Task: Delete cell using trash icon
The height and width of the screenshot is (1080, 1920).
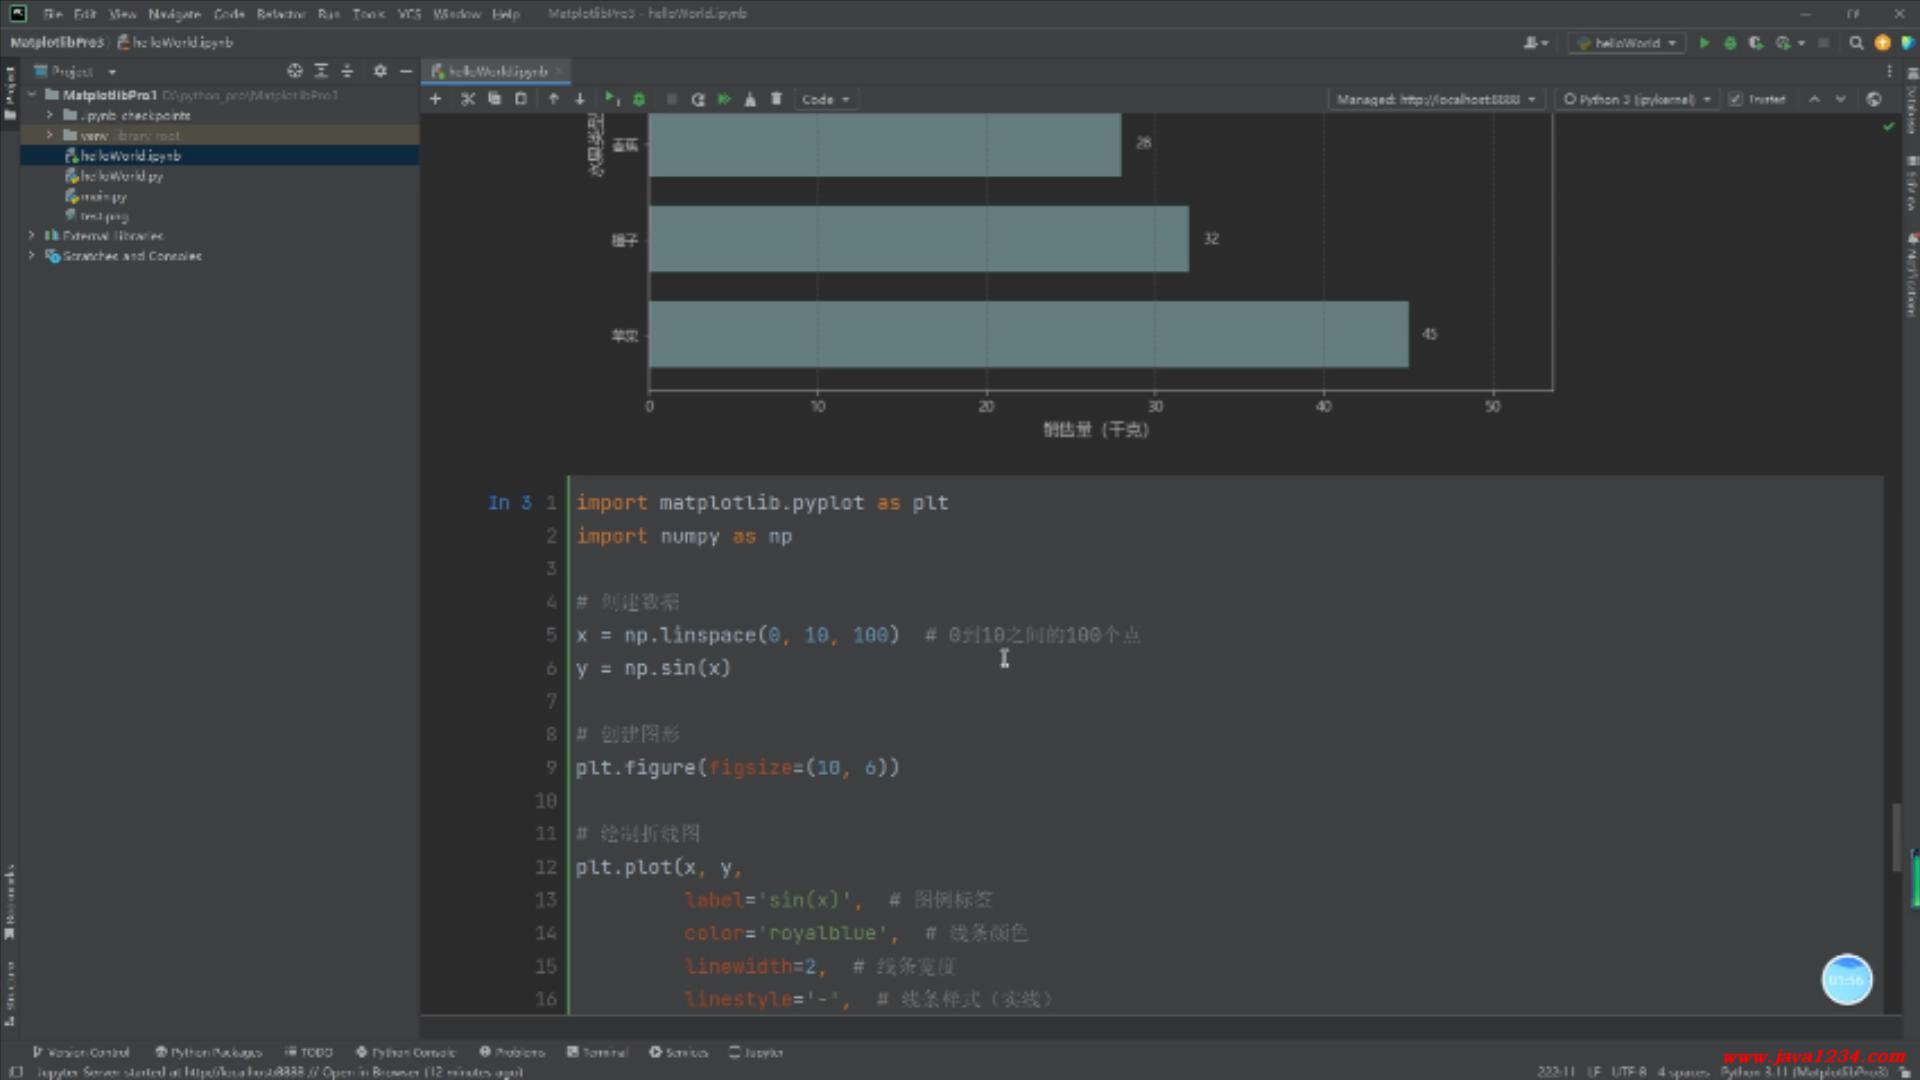Action: (x=776, y=99)
